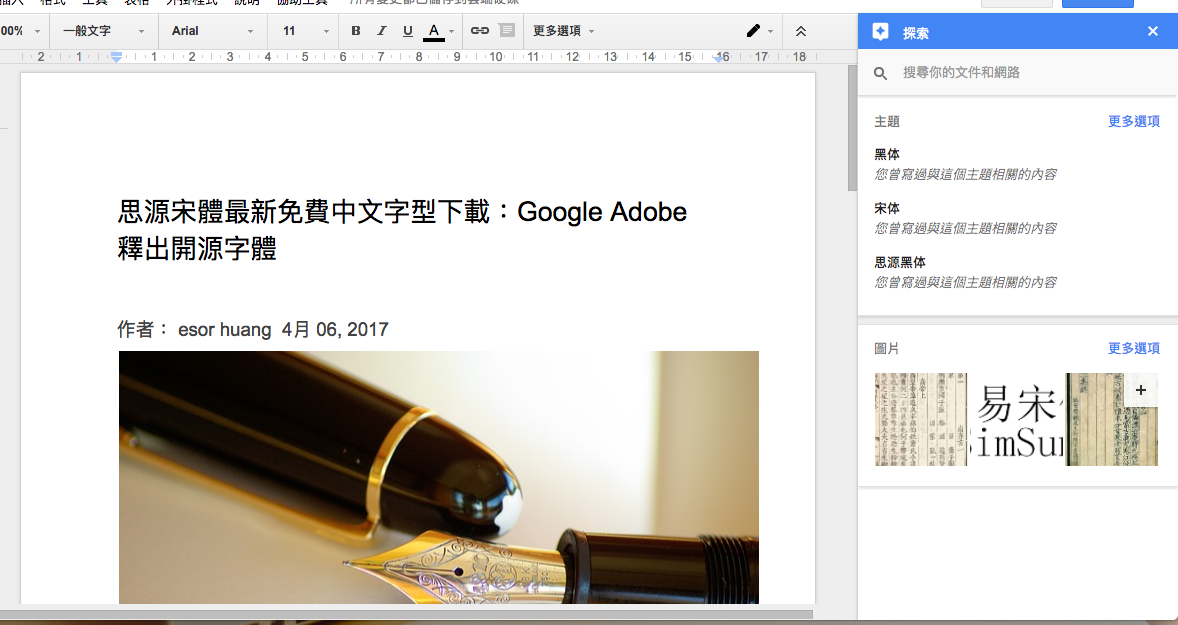Add the third image with plus icon
This screenshot has height=625, width=1178.
[x=1140, y=390]
